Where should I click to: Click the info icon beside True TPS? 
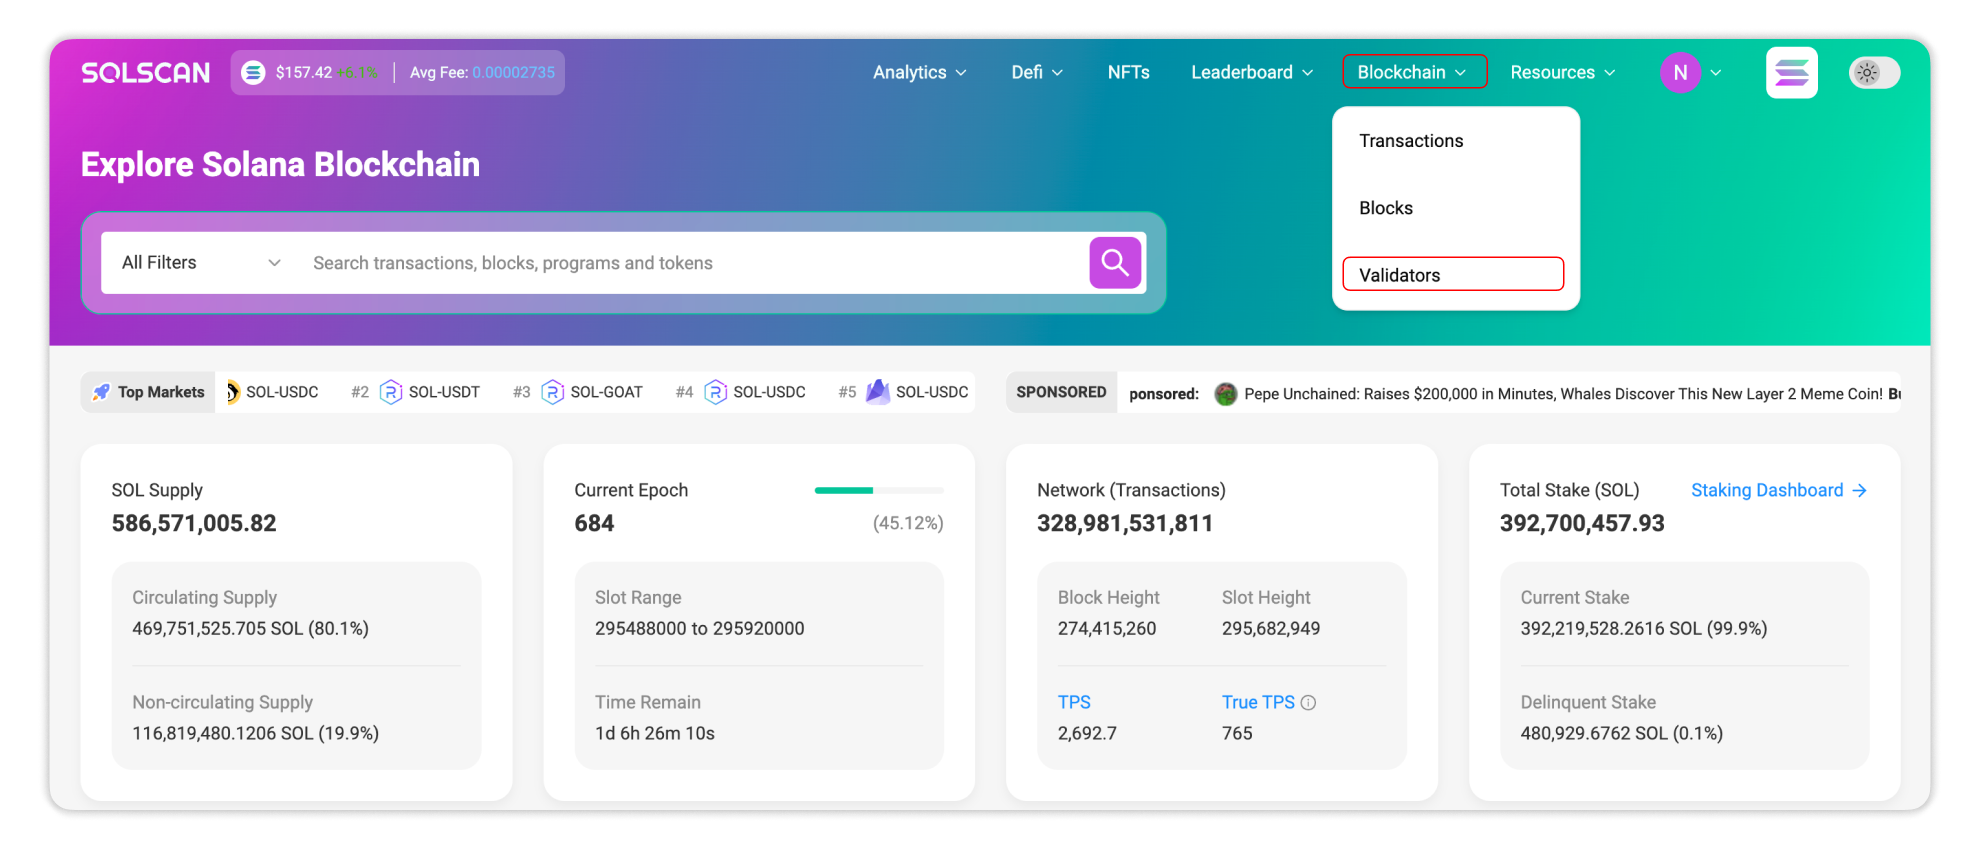click(x=1308, y=703)
